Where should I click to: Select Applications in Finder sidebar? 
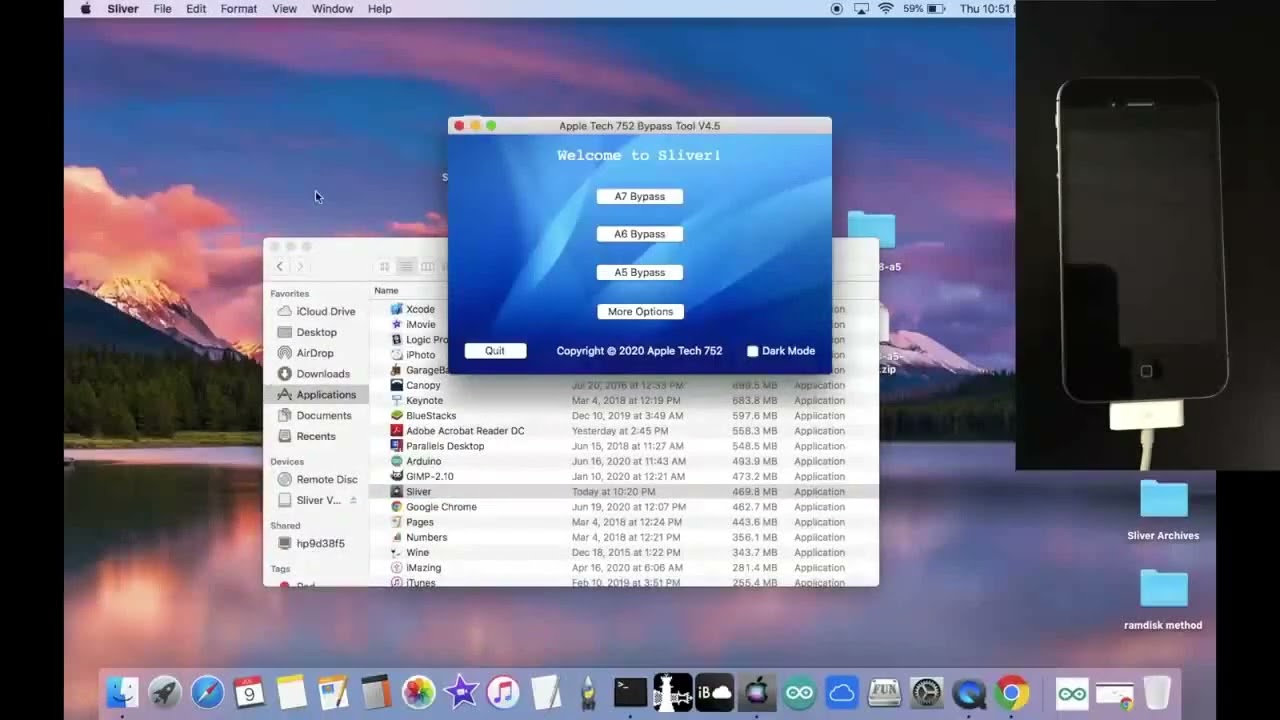(316, 395)
